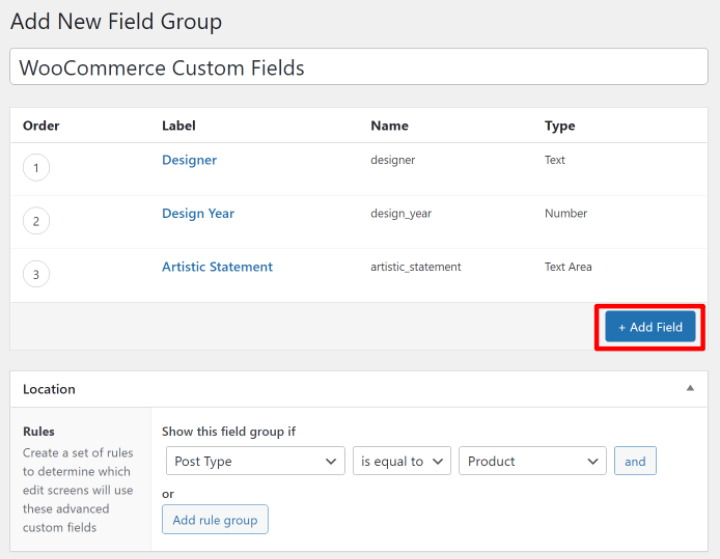The width and height of the screenshot is (720, 559).
Task: Open the Design Year field link
Action: click(x=198, y=213)
